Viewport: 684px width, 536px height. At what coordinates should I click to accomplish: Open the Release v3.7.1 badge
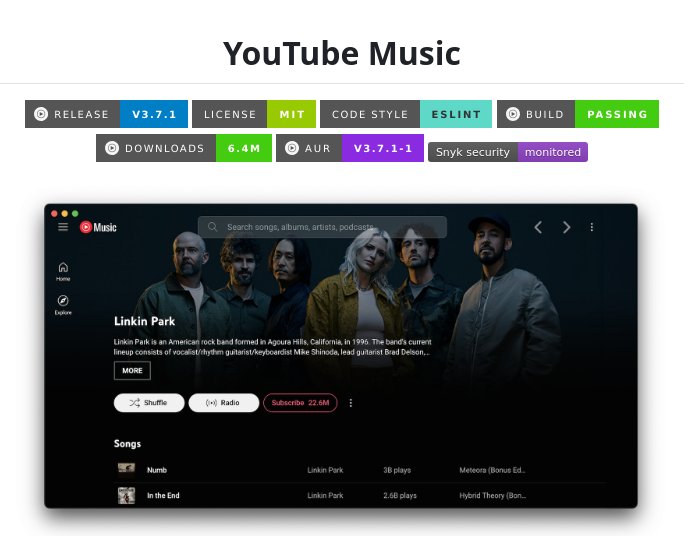(106, 114)
